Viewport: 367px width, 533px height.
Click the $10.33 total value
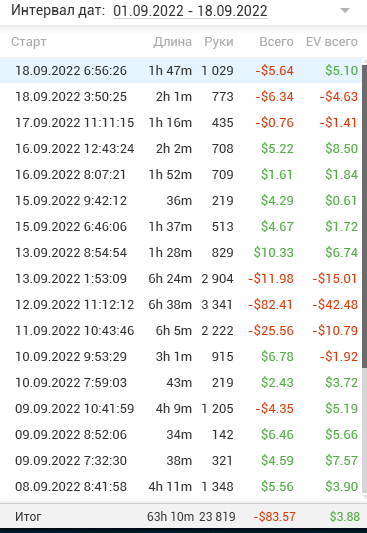(274, 253)
